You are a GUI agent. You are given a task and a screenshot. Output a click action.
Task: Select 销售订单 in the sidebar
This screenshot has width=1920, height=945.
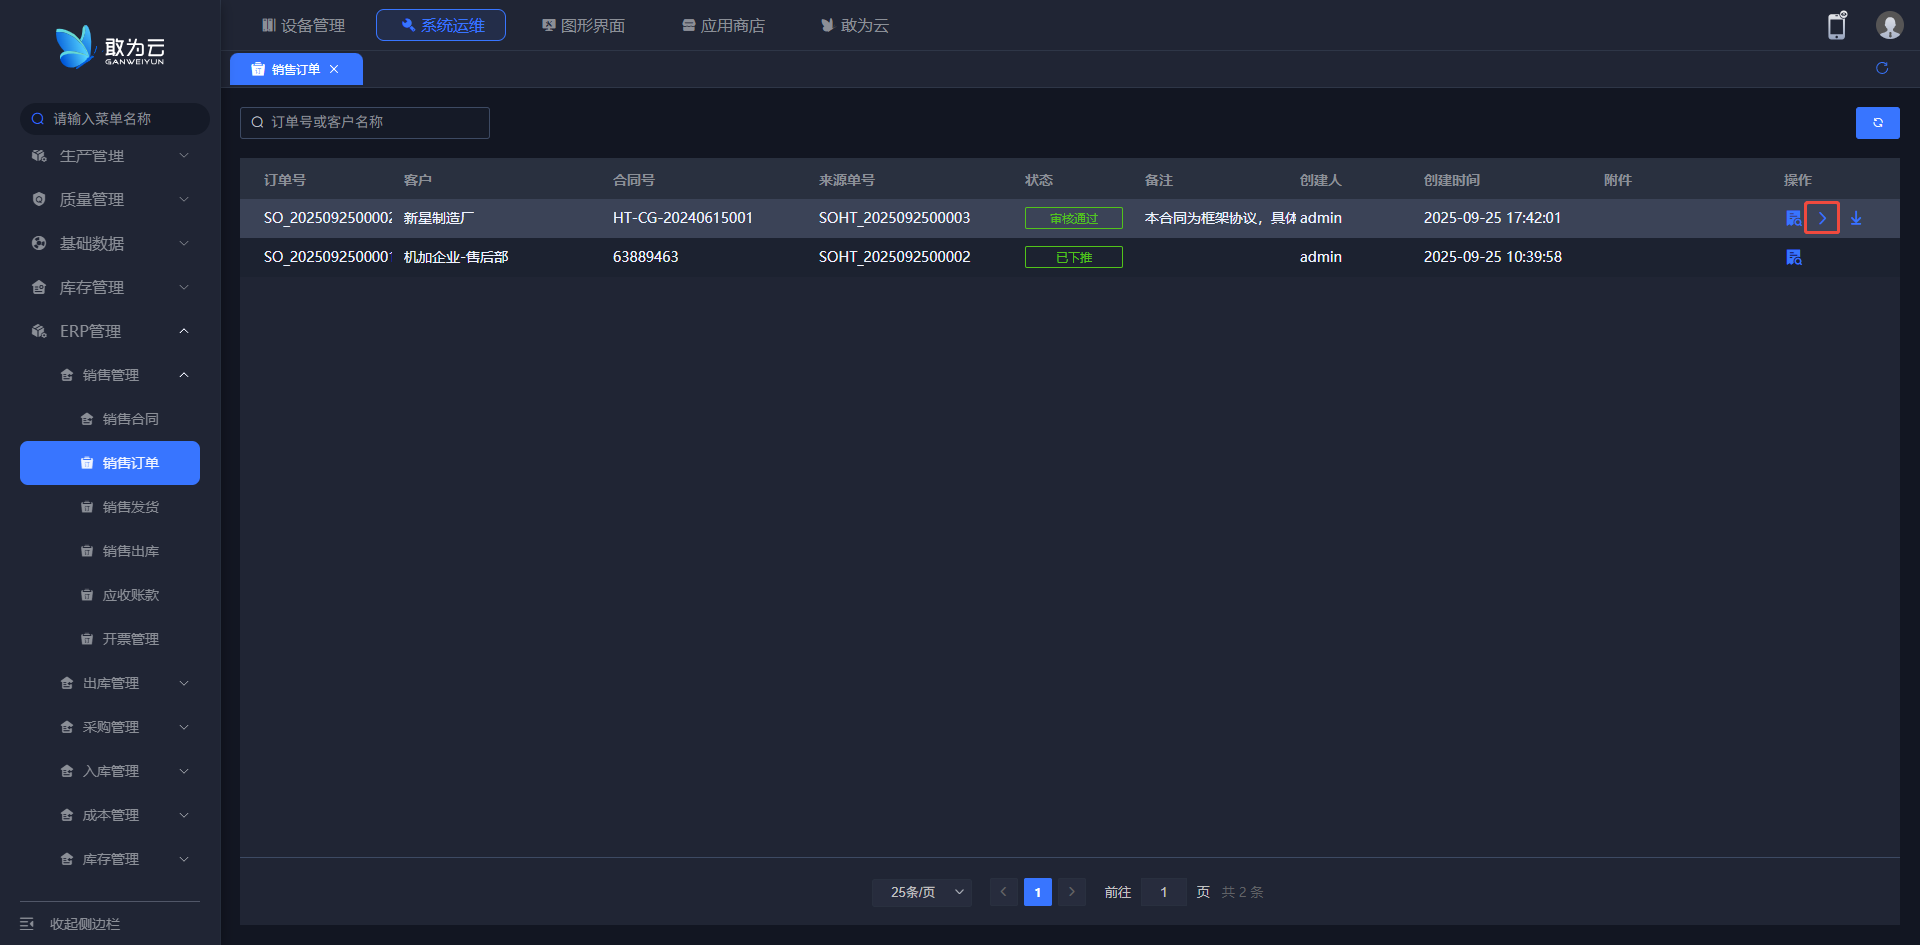click(x=110, y=463)
